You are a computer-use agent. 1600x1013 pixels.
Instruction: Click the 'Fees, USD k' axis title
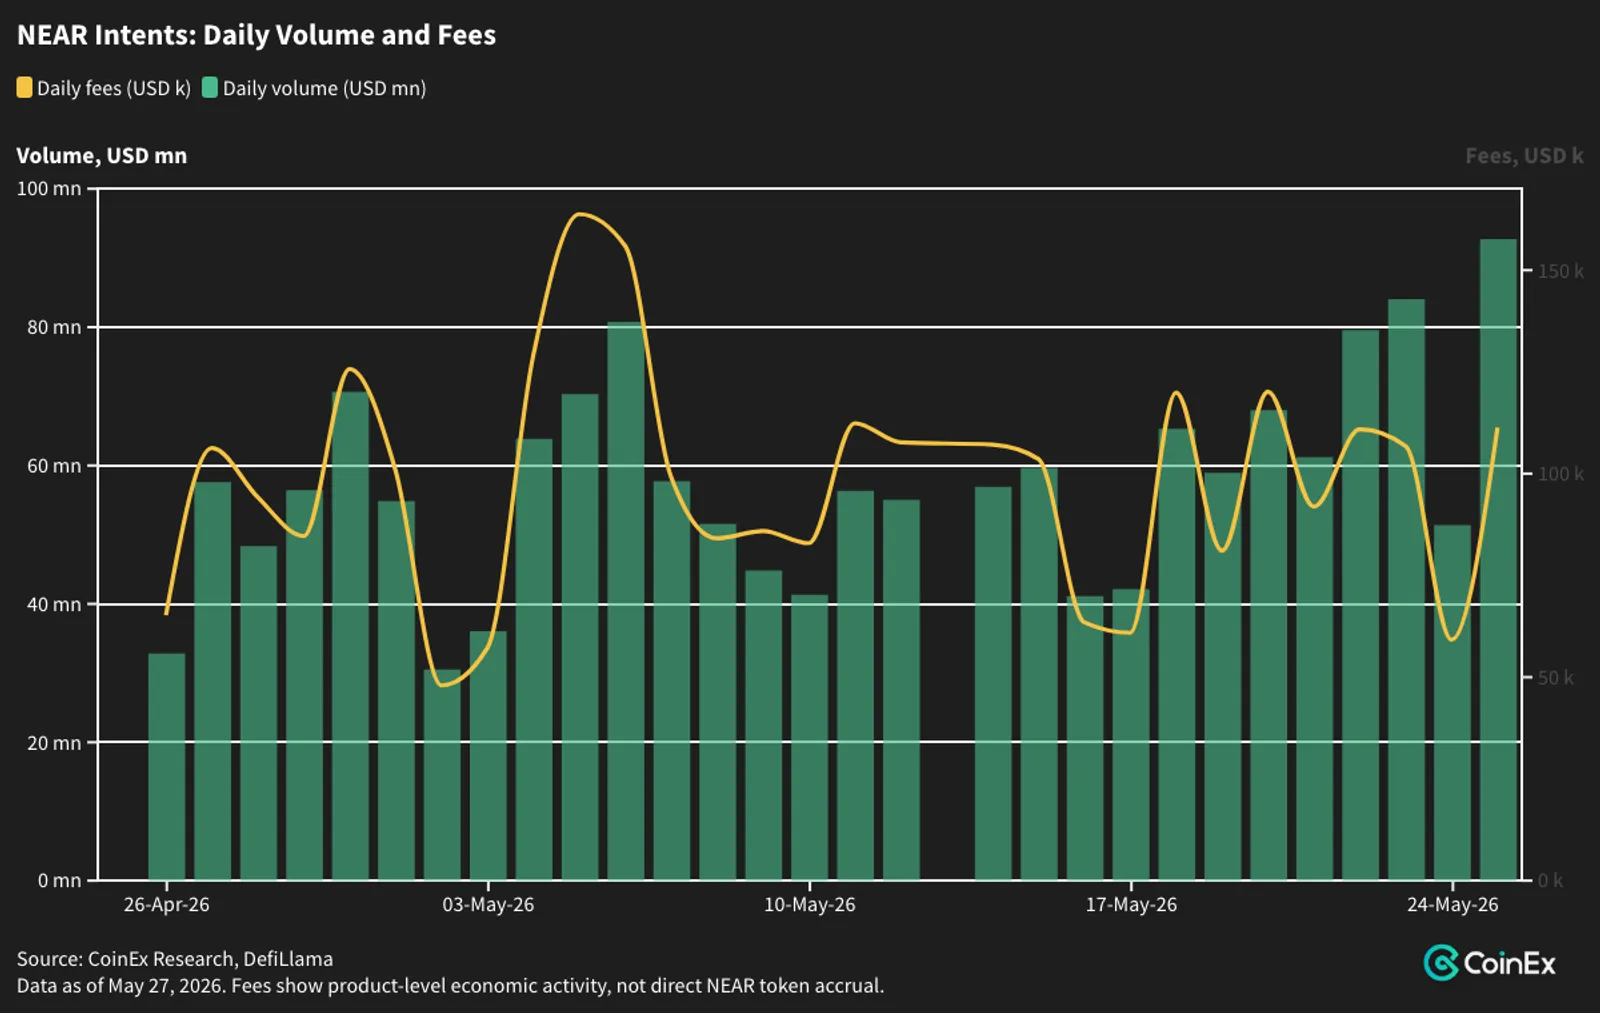coord(1524,156)
